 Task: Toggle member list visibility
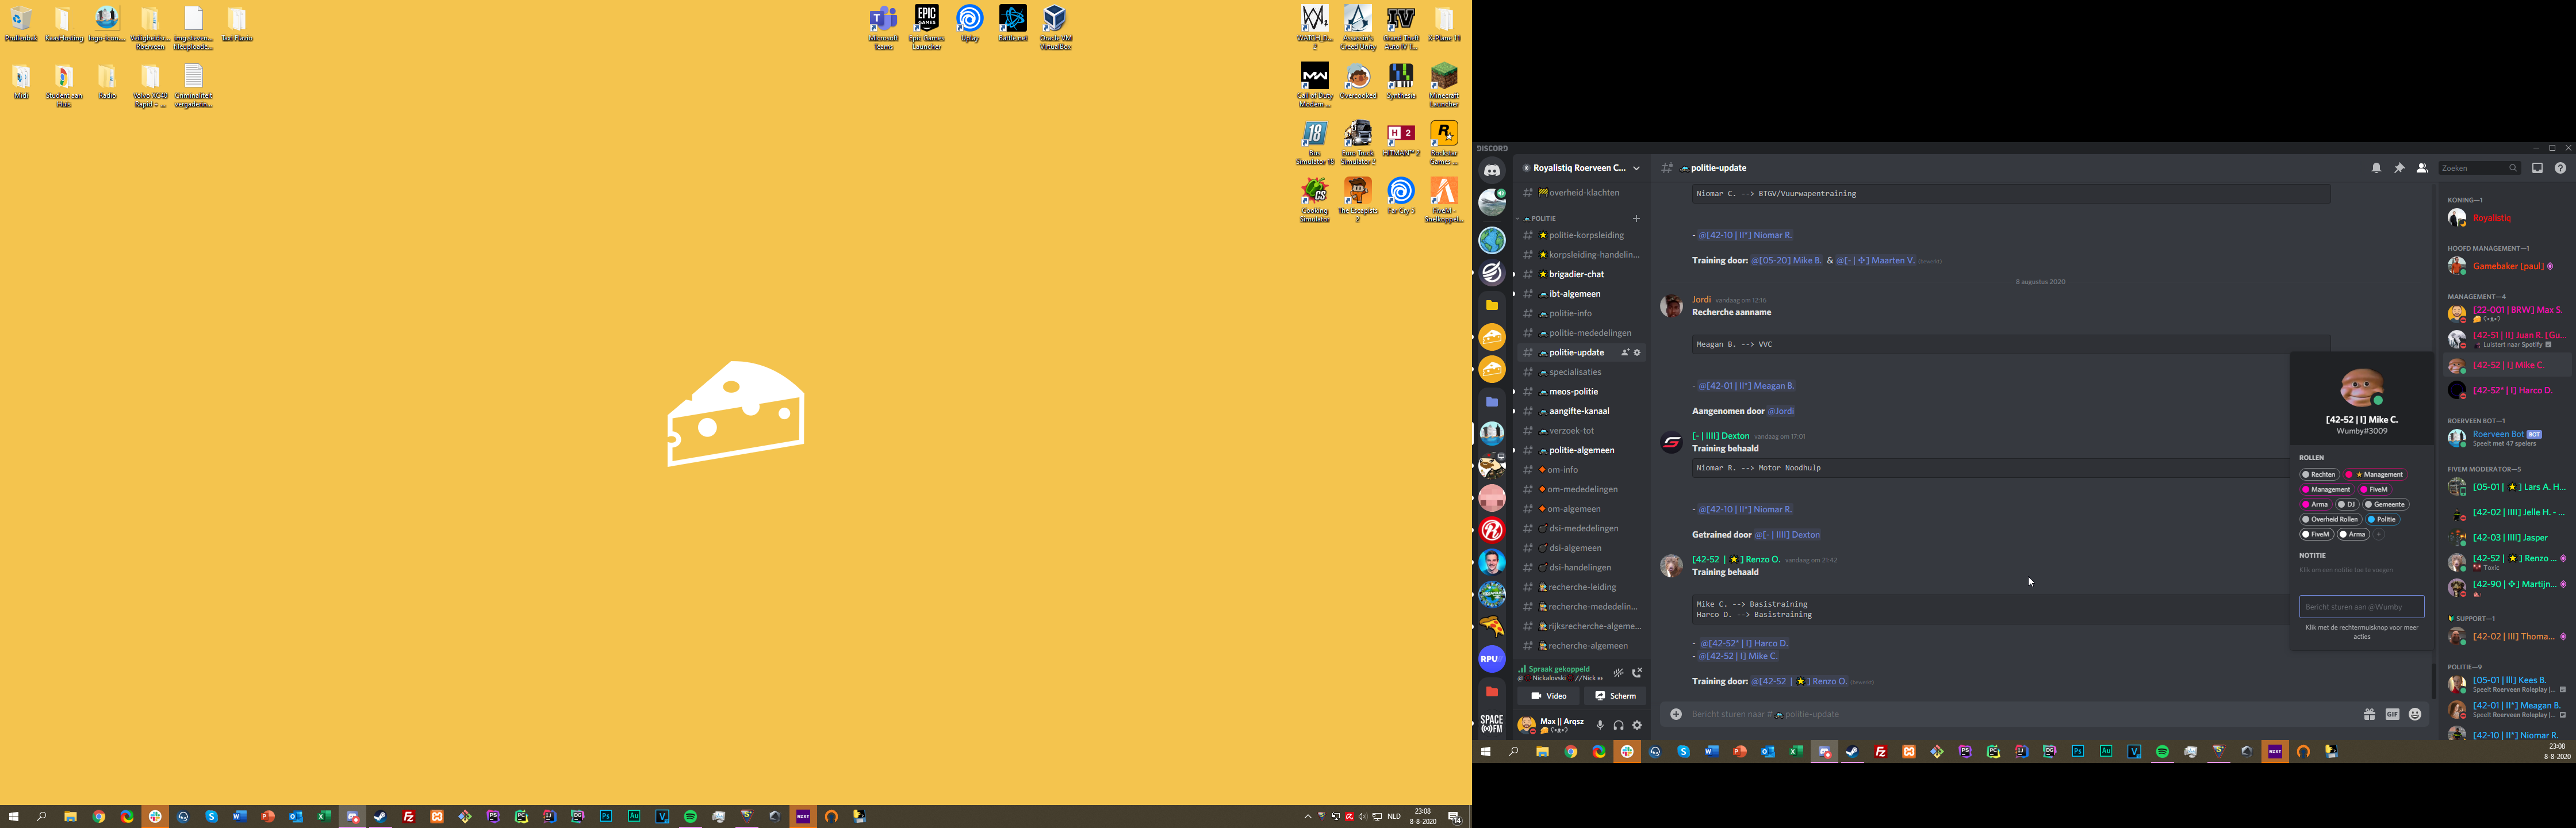tap(2421, 168)
